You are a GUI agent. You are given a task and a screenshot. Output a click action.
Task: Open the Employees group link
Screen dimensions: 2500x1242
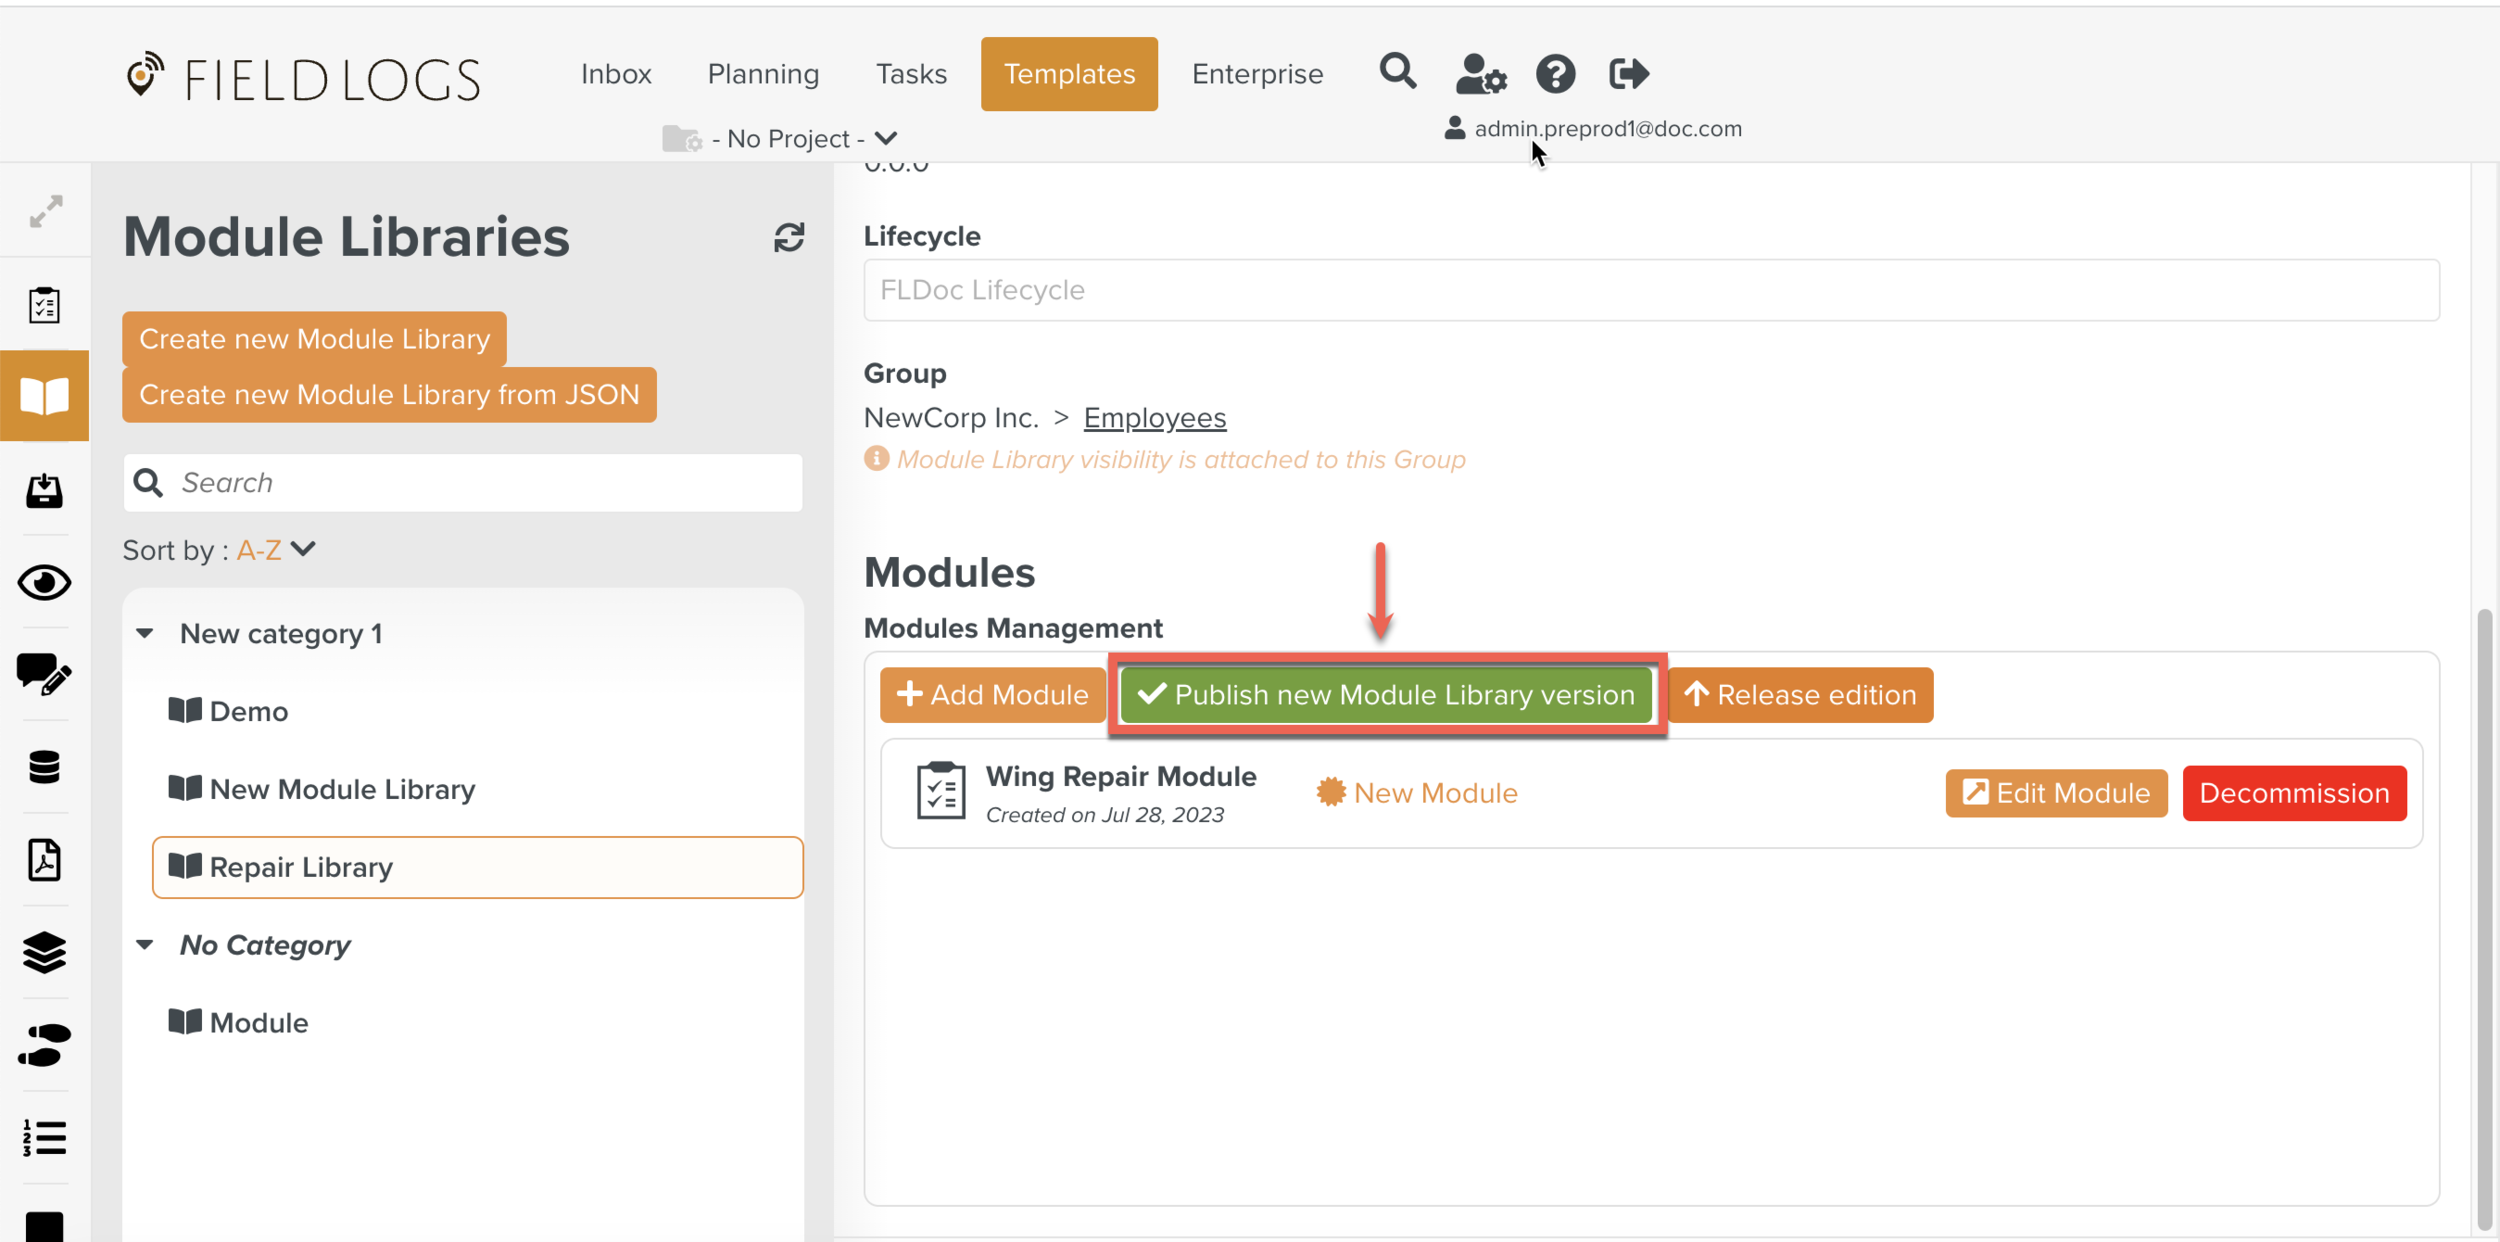[x=1155, y=417]
